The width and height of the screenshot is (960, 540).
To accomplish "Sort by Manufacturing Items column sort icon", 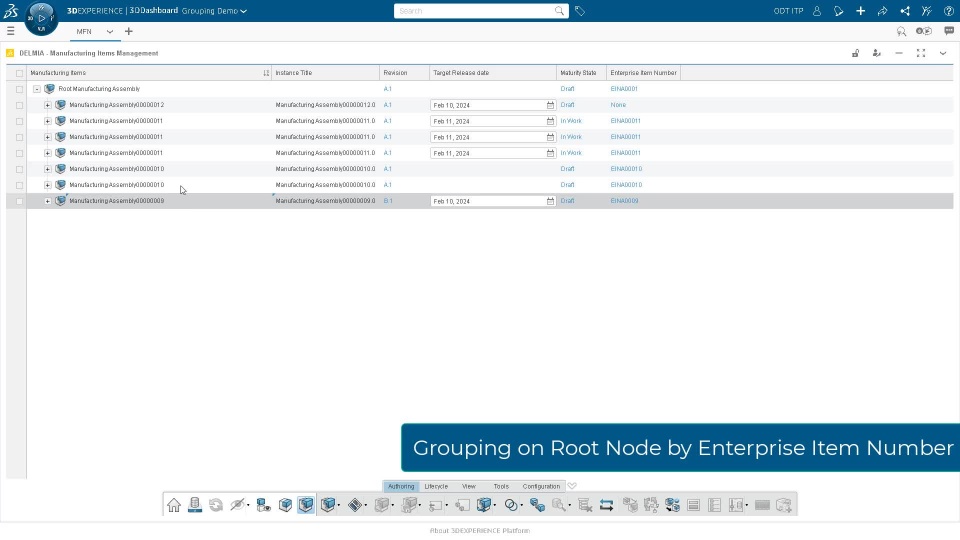I will coord(266,73).
